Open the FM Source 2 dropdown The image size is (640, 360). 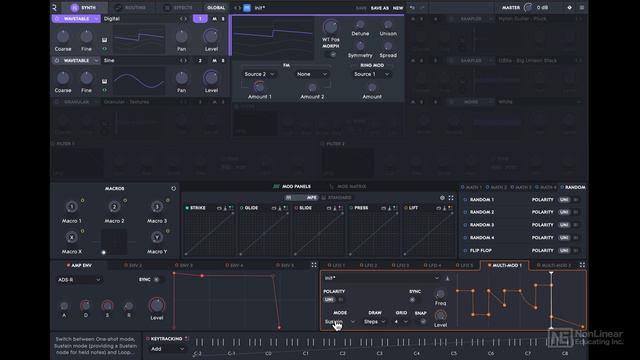point(259,74)
